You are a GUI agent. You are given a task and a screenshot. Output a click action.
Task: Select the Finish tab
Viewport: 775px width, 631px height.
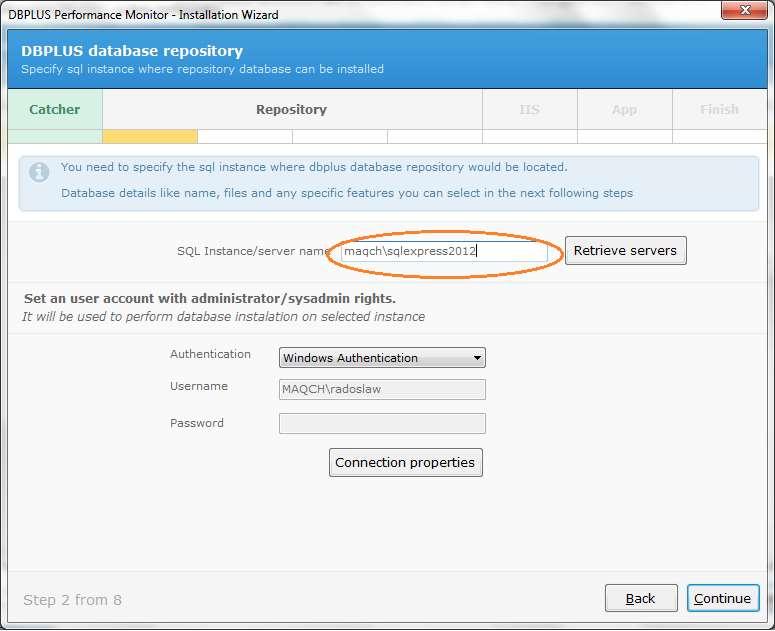(719, 109)
